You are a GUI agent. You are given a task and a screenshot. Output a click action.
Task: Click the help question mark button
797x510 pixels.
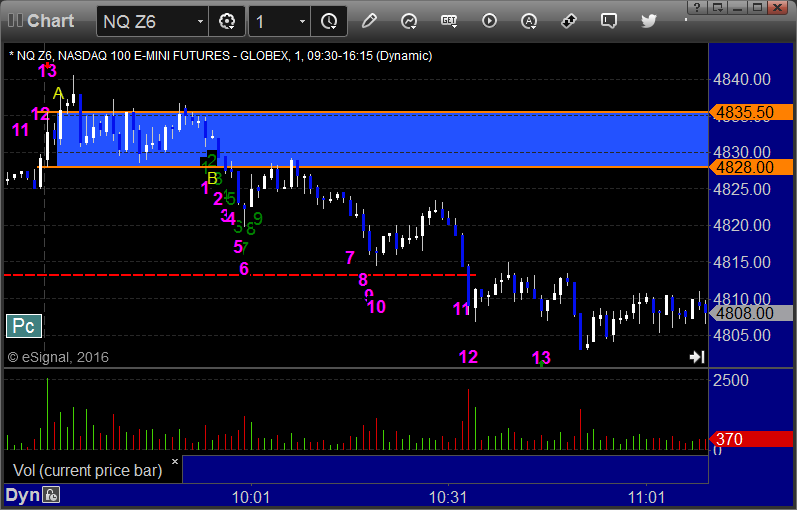tap(697, 7)
